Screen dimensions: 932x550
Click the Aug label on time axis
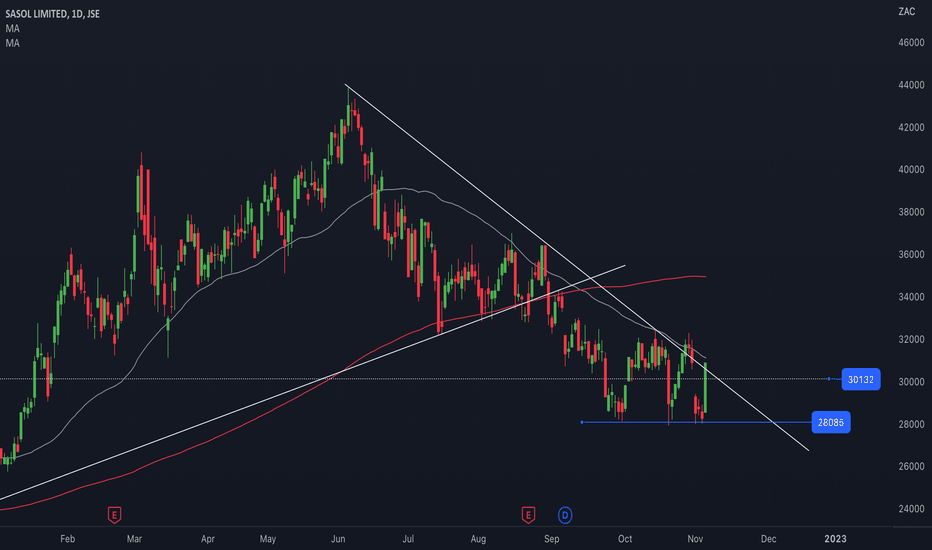(x=478, y=539)
